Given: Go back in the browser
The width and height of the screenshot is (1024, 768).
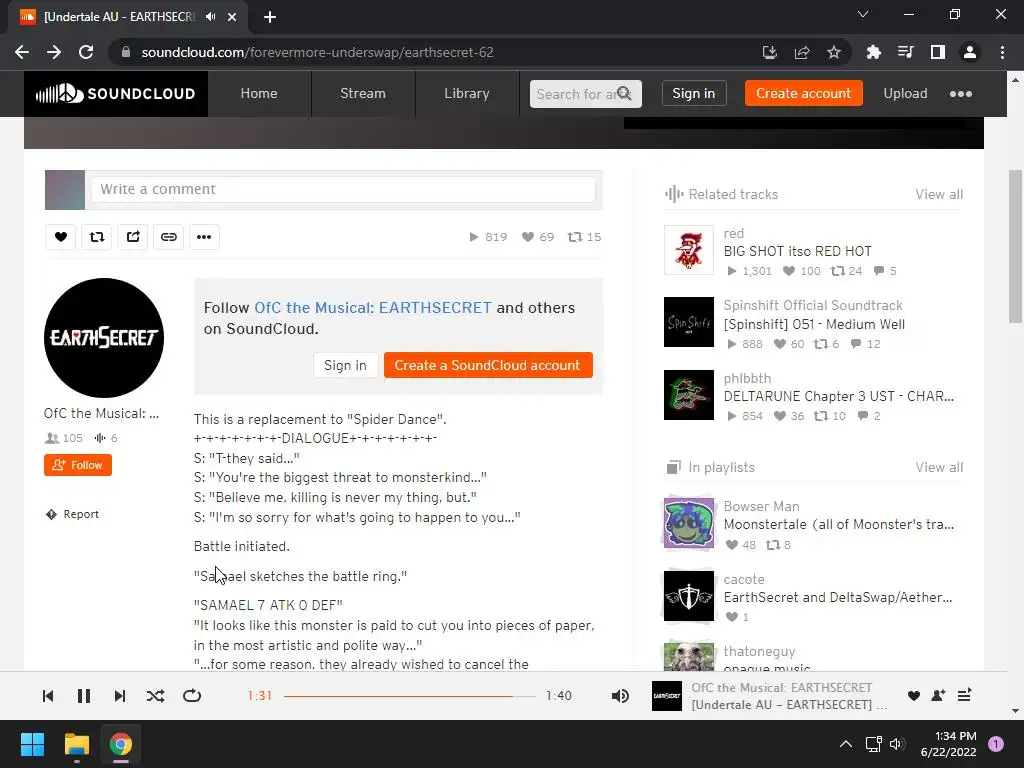Looking at the screenshot, I should [x=22, y=52].
